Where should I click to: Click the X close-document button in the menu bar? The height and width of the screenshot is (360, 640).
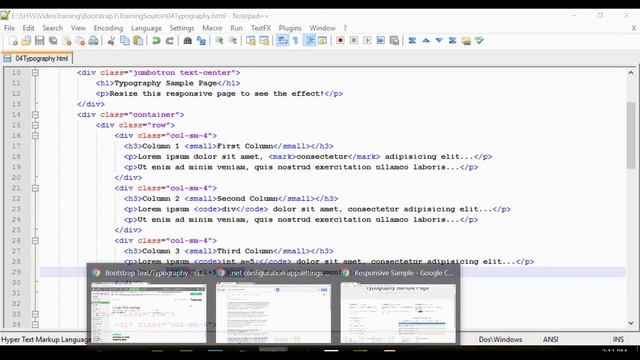coord(633,28)
